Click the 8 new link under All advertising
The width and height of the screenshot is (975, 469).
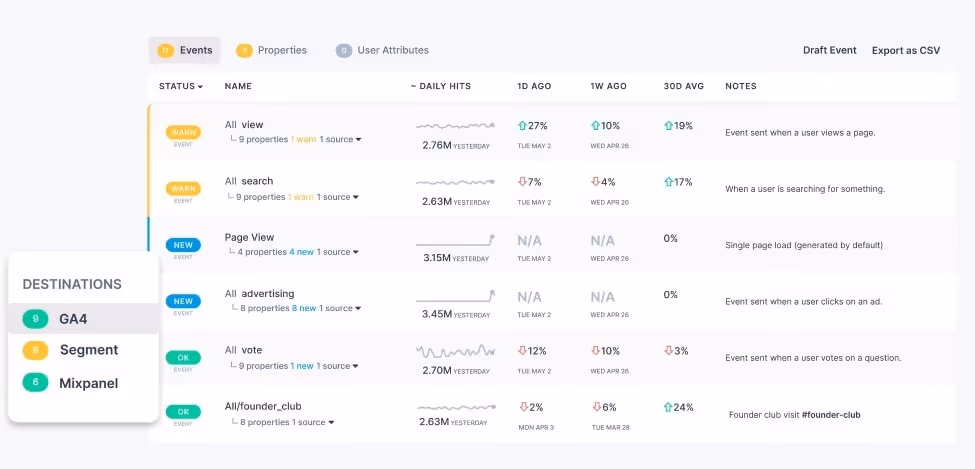coord(304,308)
